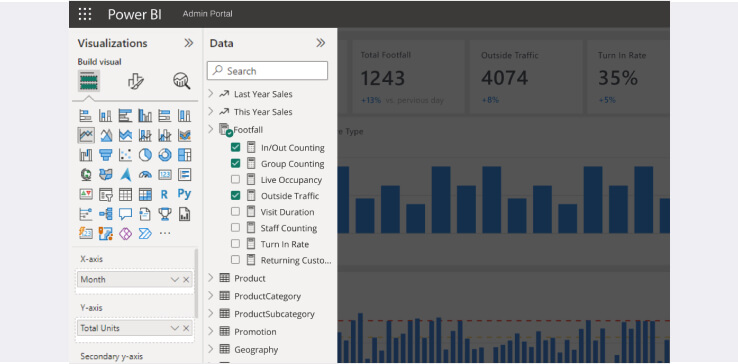The height and width of the screenshot is (364, 738).
Task: Remove Total Units from Y-axis
Action: (x=186, y=328)
